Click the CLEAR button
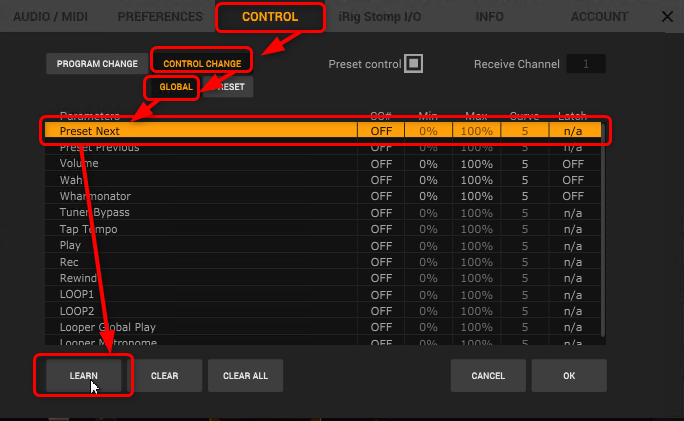The image size is (684, 421). point(164,376)
